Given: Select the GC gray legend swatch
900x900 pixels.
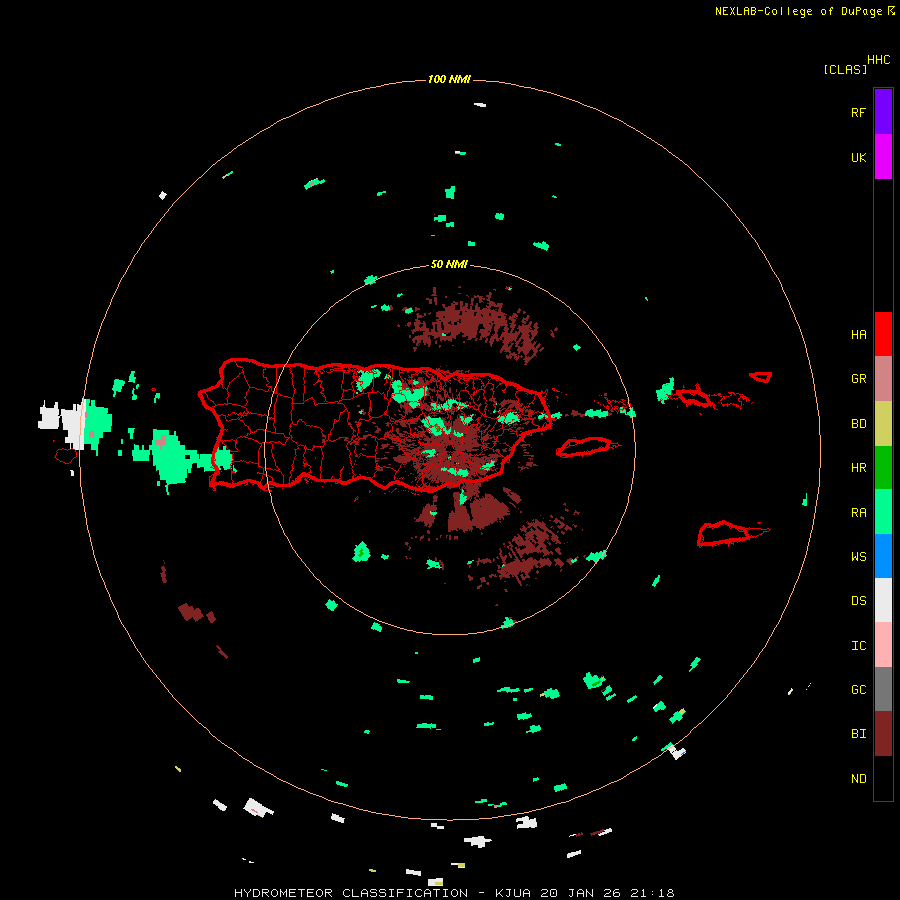Looking at the screenshot, I should pyautogui.click(x=883, y=689).
